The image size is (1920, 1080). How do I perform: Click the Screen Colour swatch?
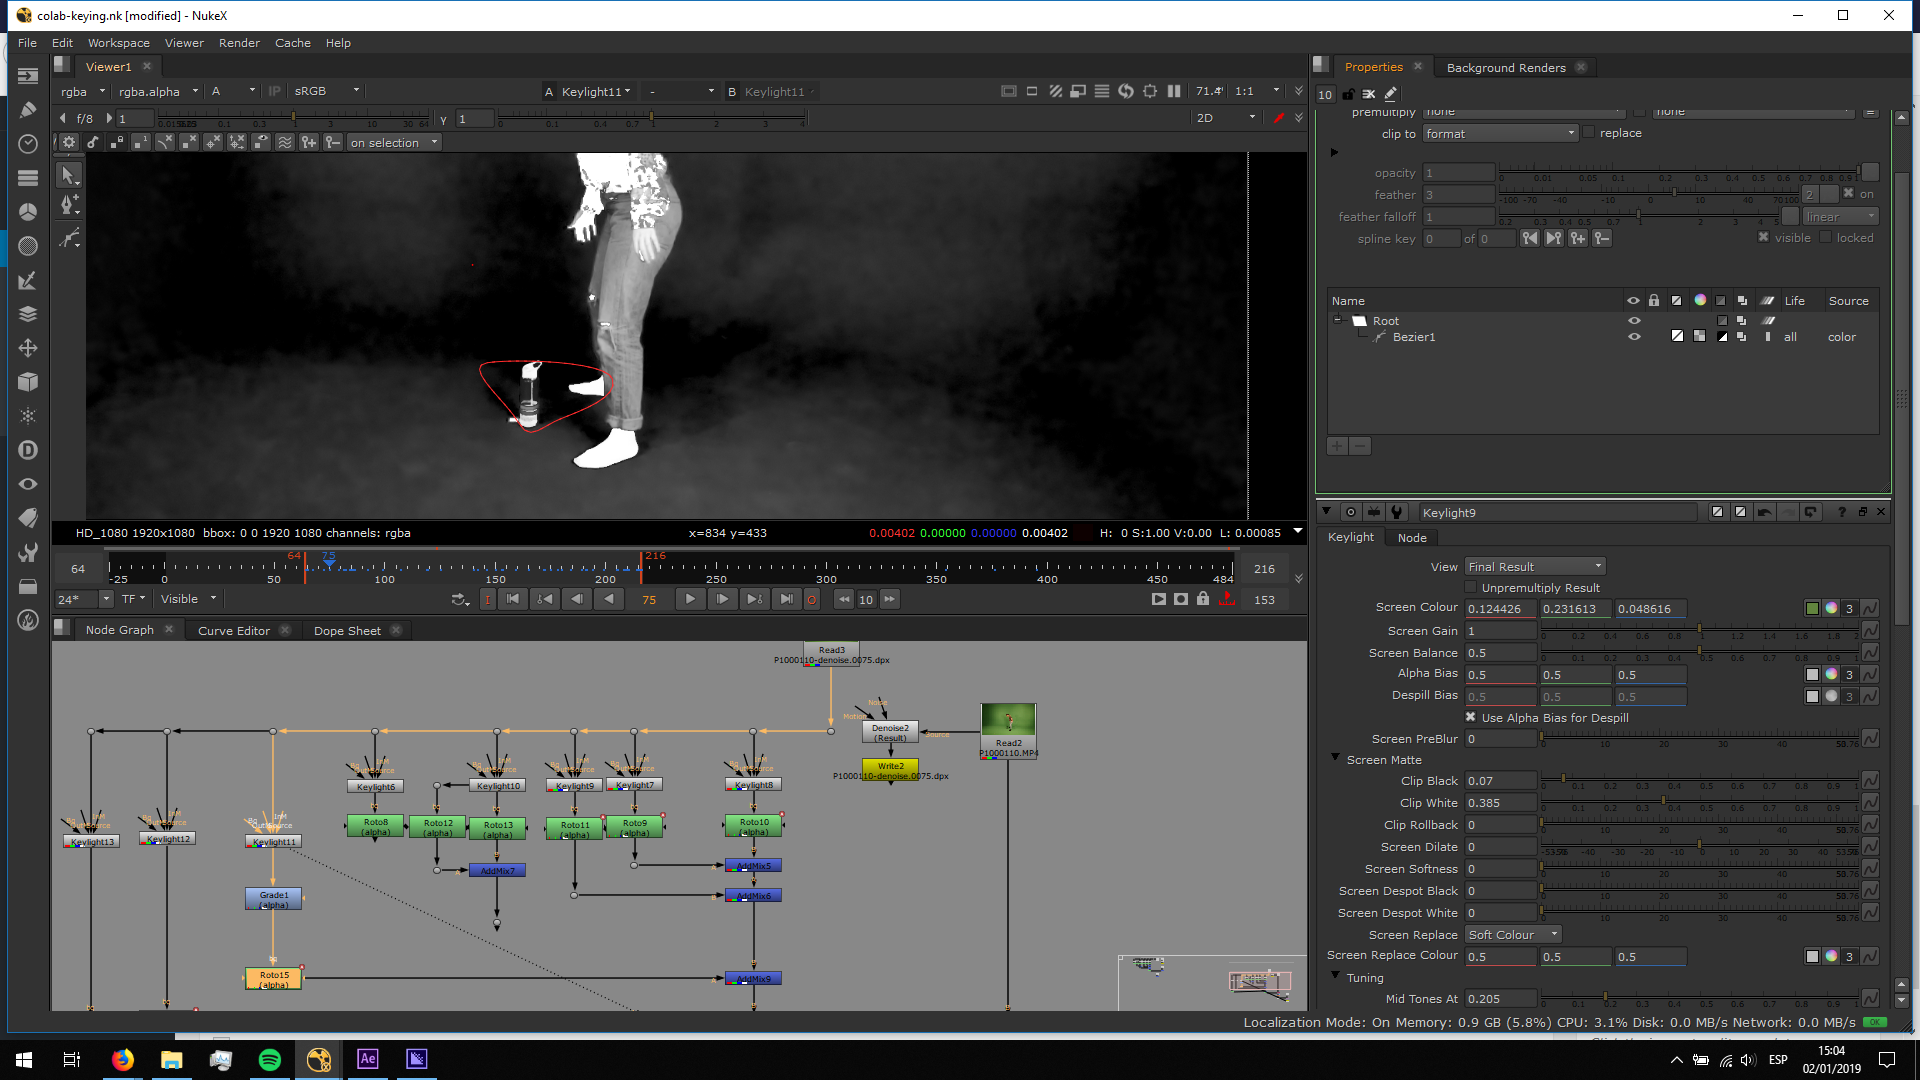pyautogui.click(x=1812, y=608)
